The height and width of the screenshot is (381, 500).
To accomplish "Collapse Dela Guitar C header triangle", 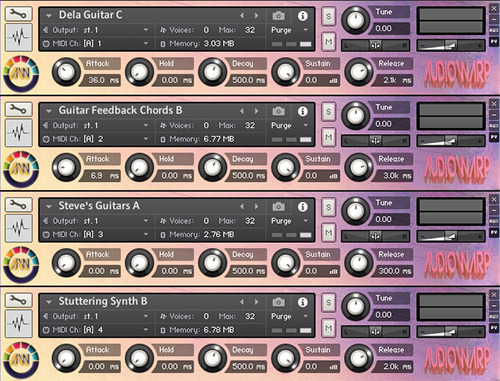I will 49,16.
